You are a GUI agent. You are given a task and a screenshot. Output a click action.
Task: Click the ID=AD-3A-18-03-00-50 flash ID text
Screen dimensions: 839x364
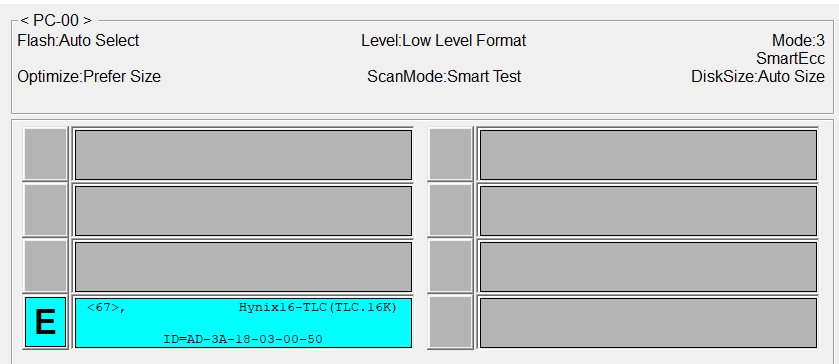pyautogui.click(x=243, y=339)
